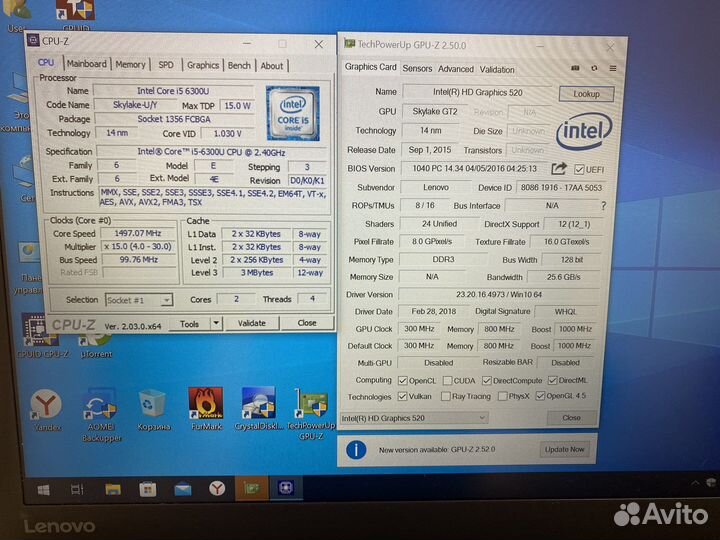This screenshot has width=720, height=540.
Task: Toggle the OpenGL 4.5 checkbox
Action: click(x=540, y=395)
